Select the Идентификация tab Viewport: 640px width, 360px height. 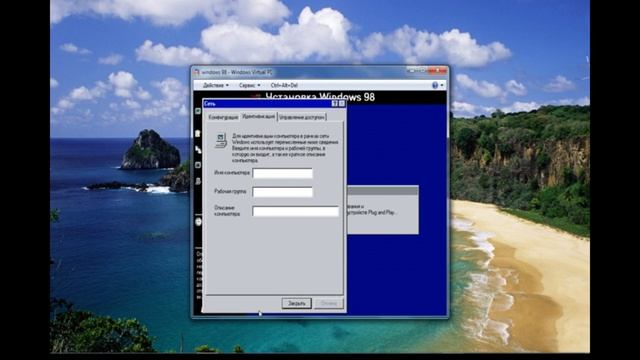point(258,116)
